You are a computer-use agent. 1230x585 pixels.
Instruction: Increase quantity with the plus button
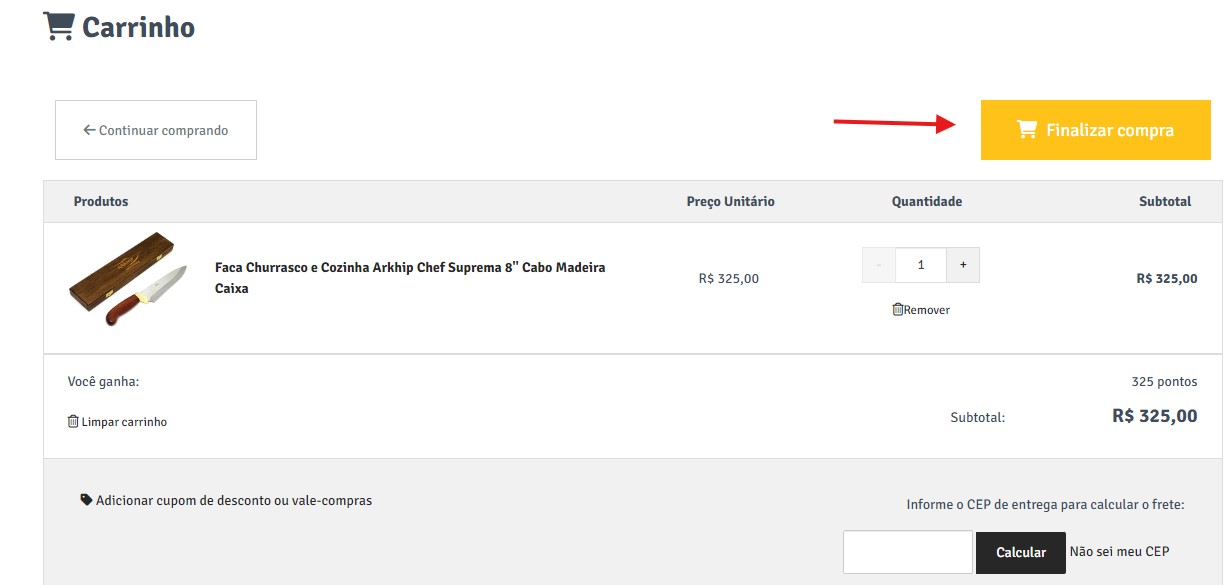[963, 265]
